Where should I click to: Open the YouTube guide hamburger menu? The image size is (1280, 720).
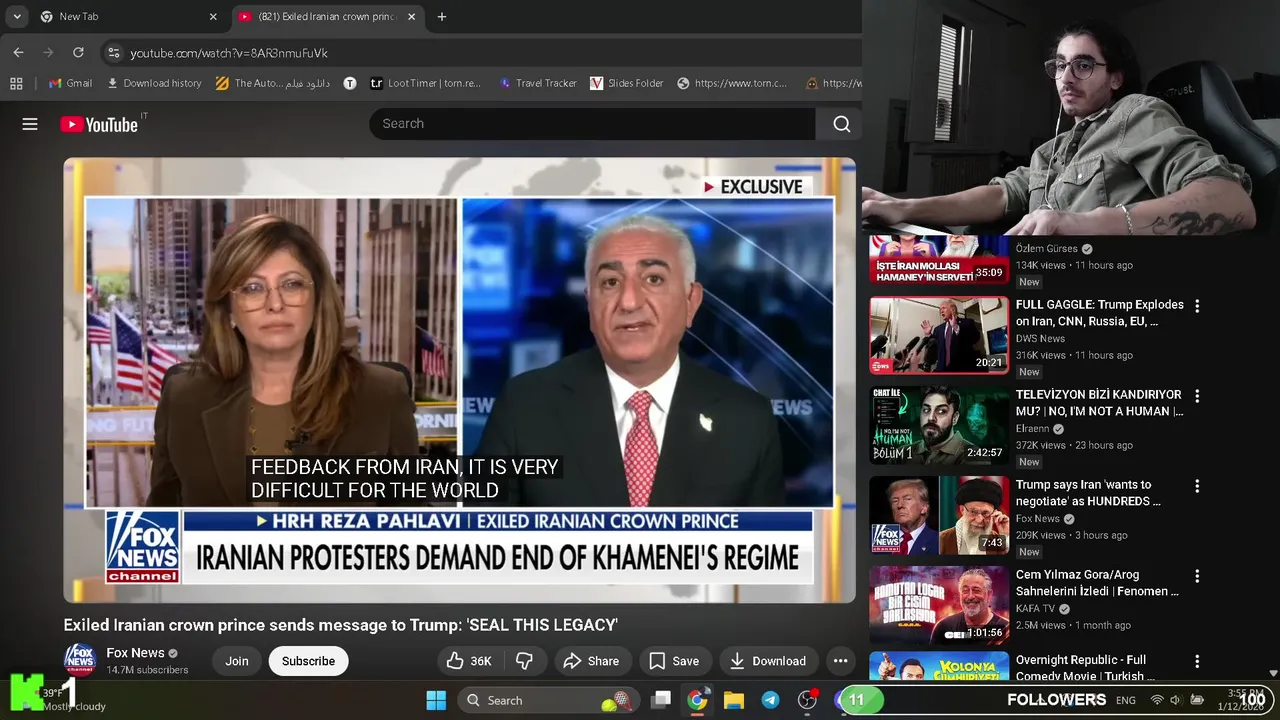pyautogui.click(x=30, y=124)
